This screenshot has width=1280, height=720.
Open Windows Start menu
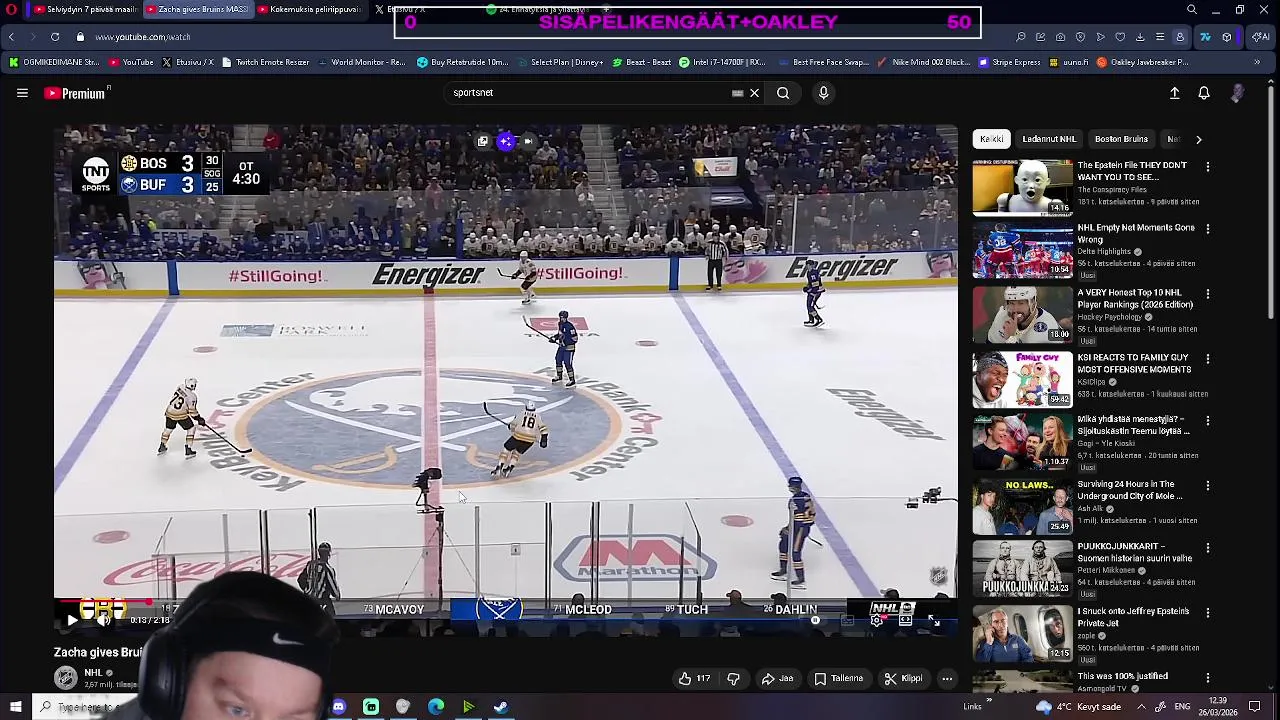tap(15, 707)
